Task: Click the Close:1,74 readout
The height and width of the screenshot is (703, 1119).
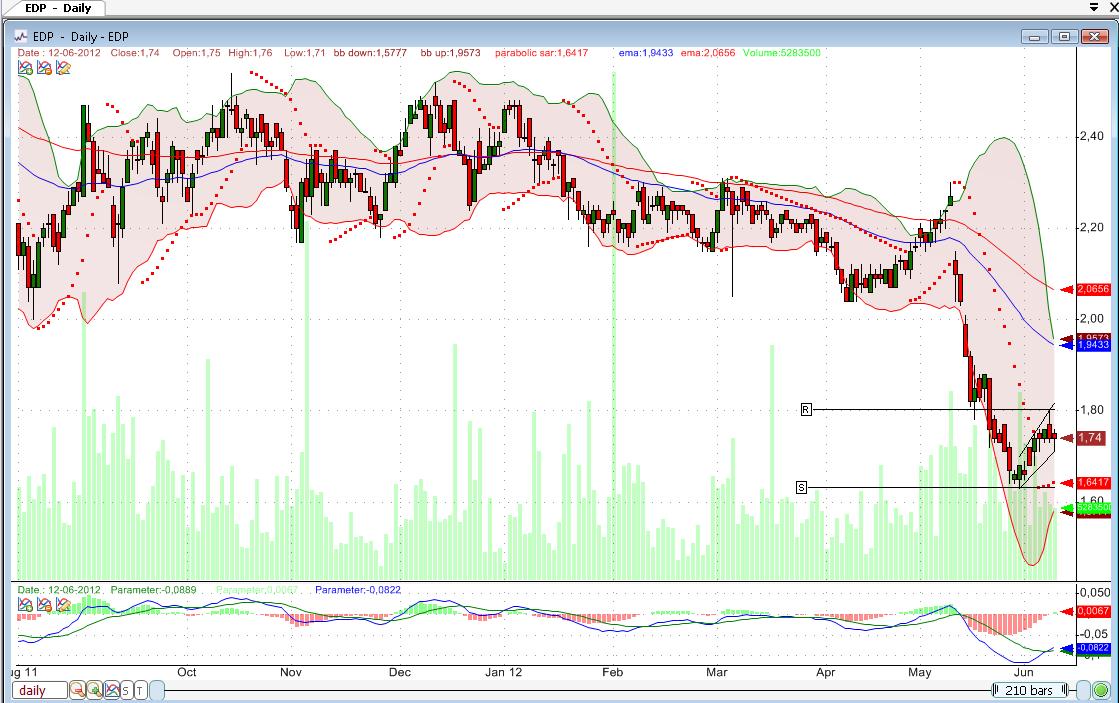Action: (x=135, y=53)
